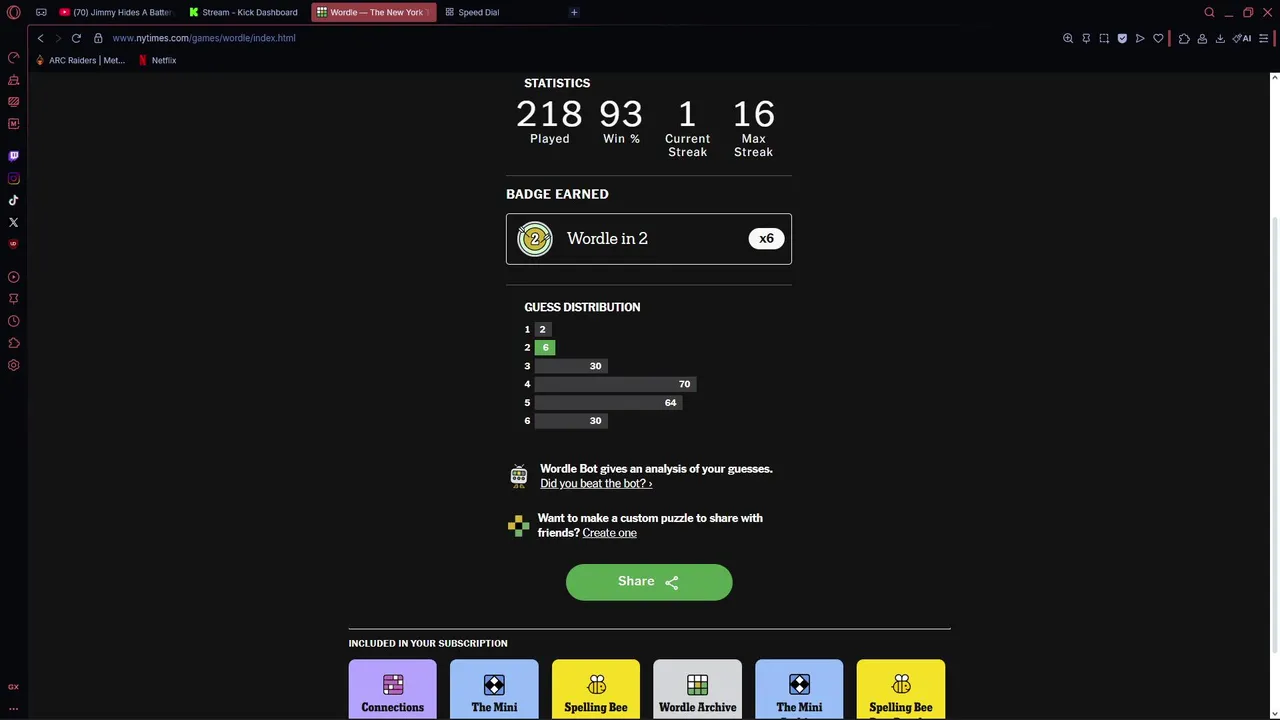Open History clock icon in sidebar

(x=14, y=321)
